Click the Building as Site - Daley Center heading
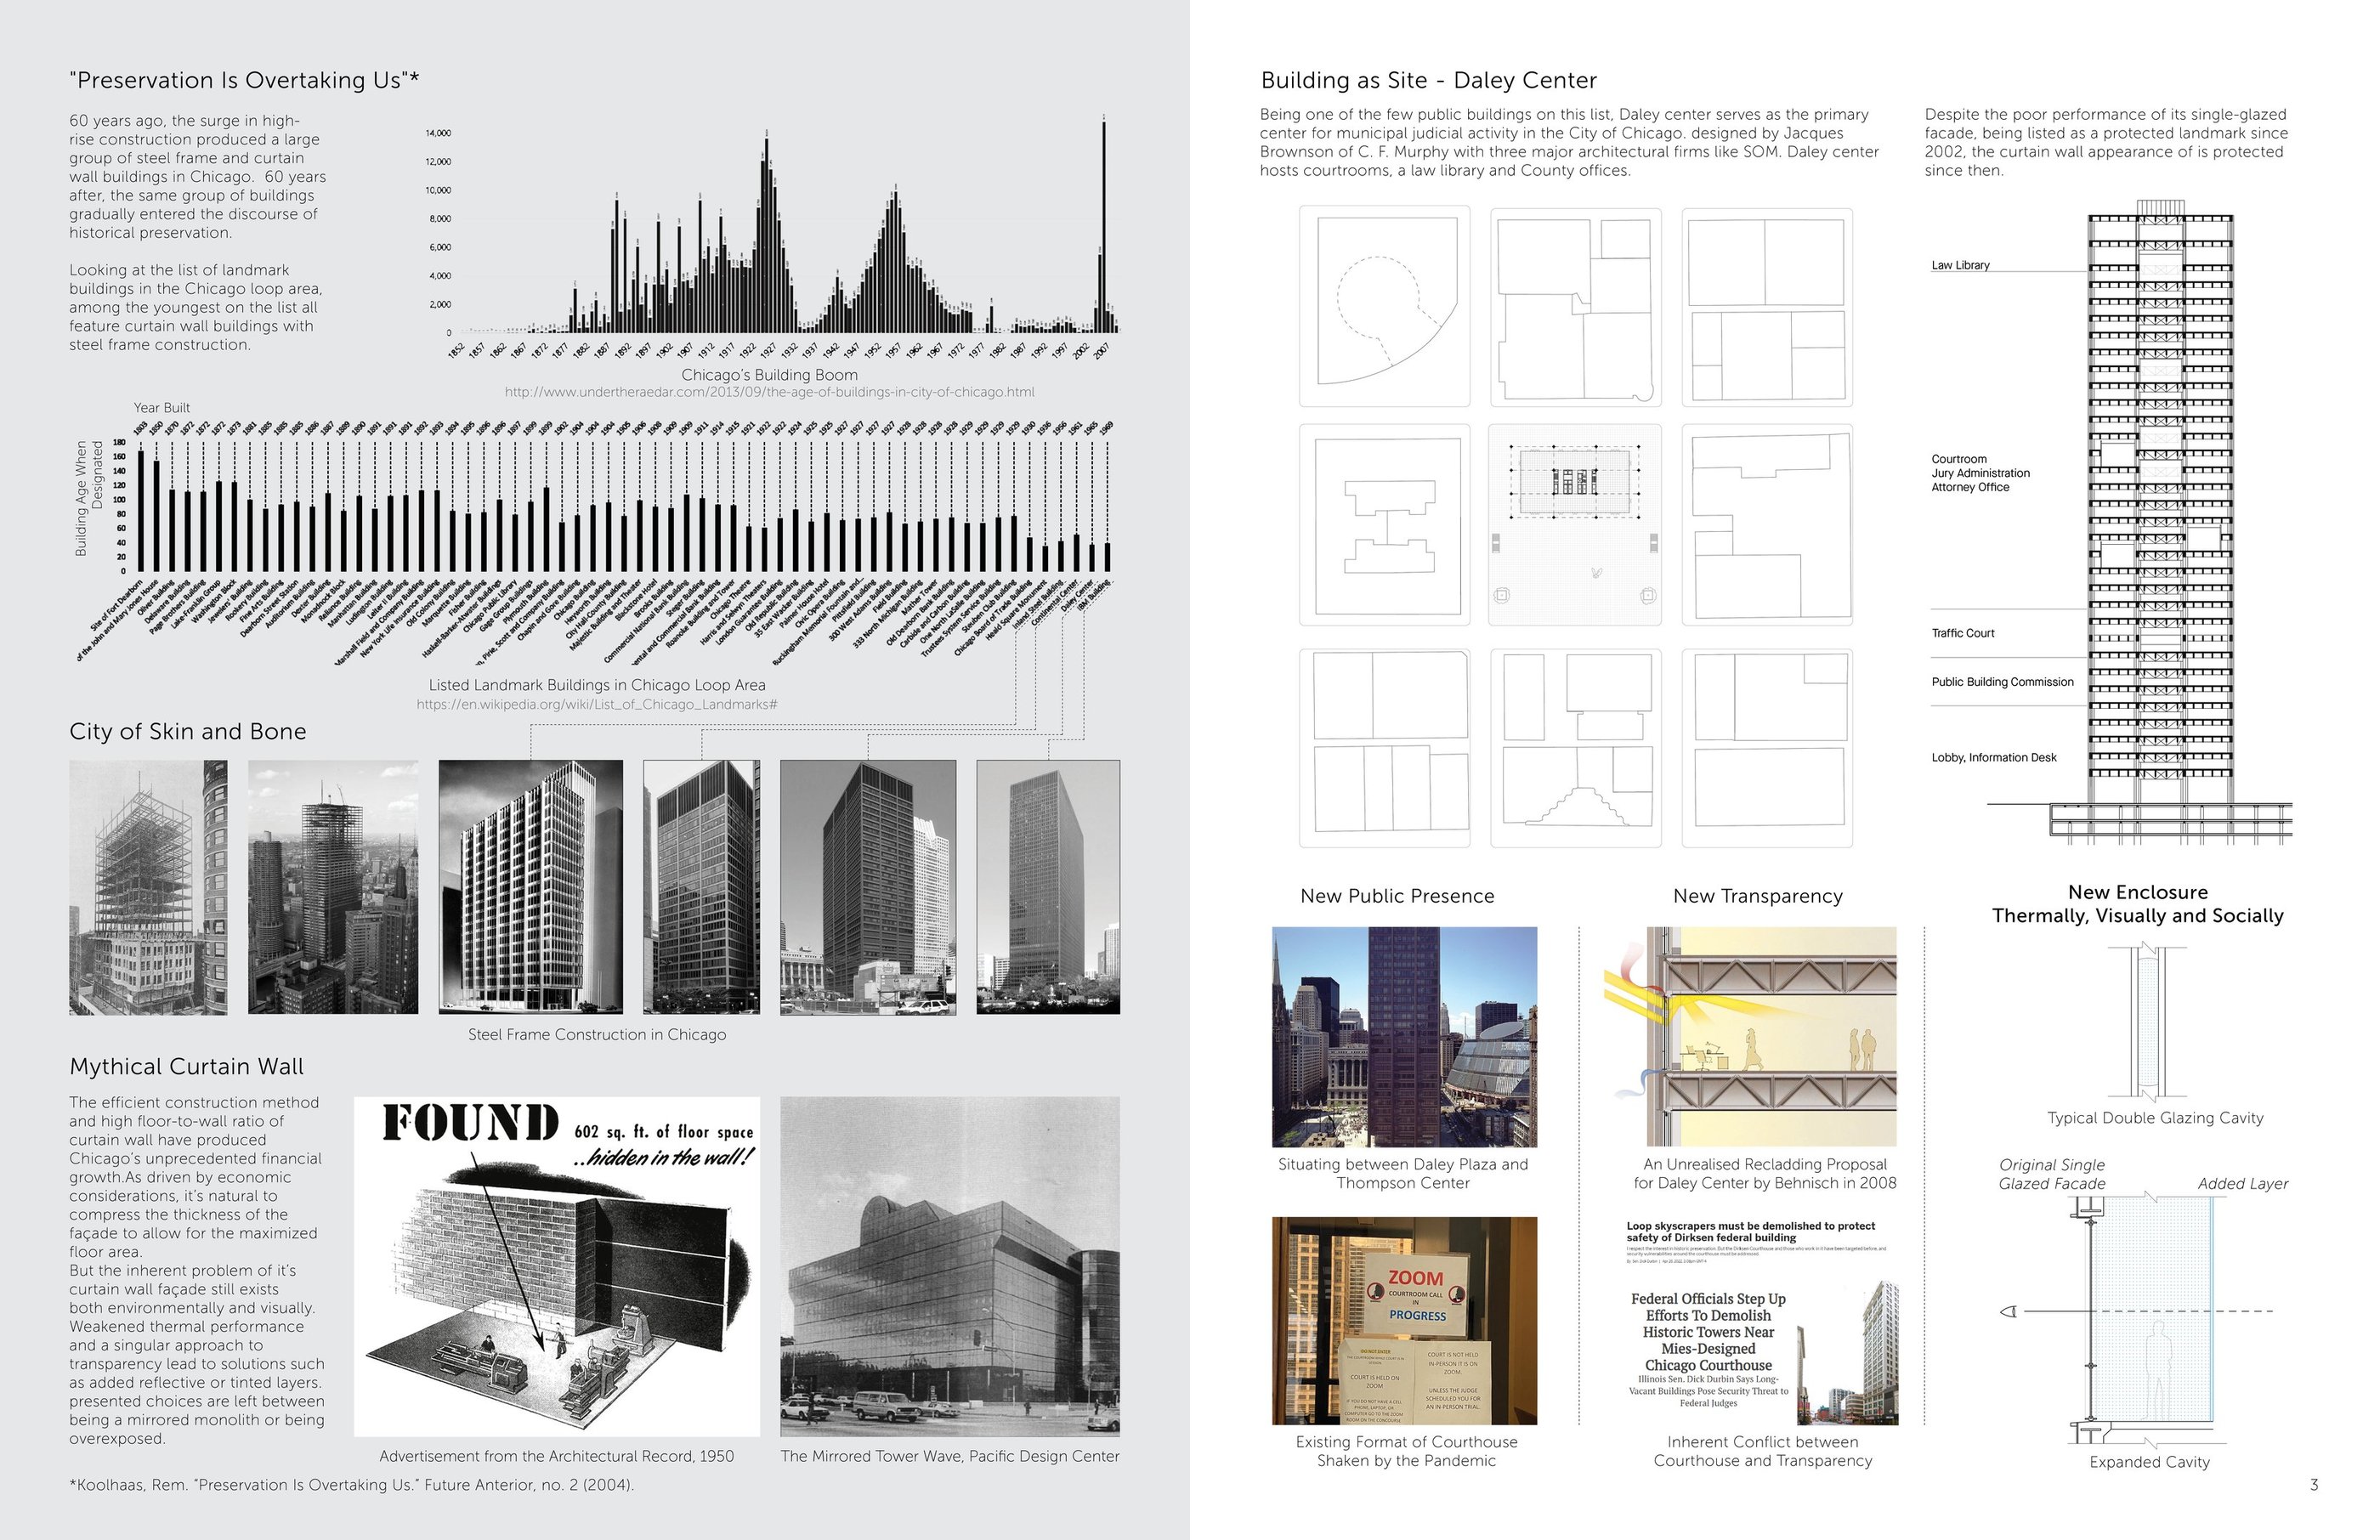The width and height of the screenshot is (2380, 1540). point(1428,80)
